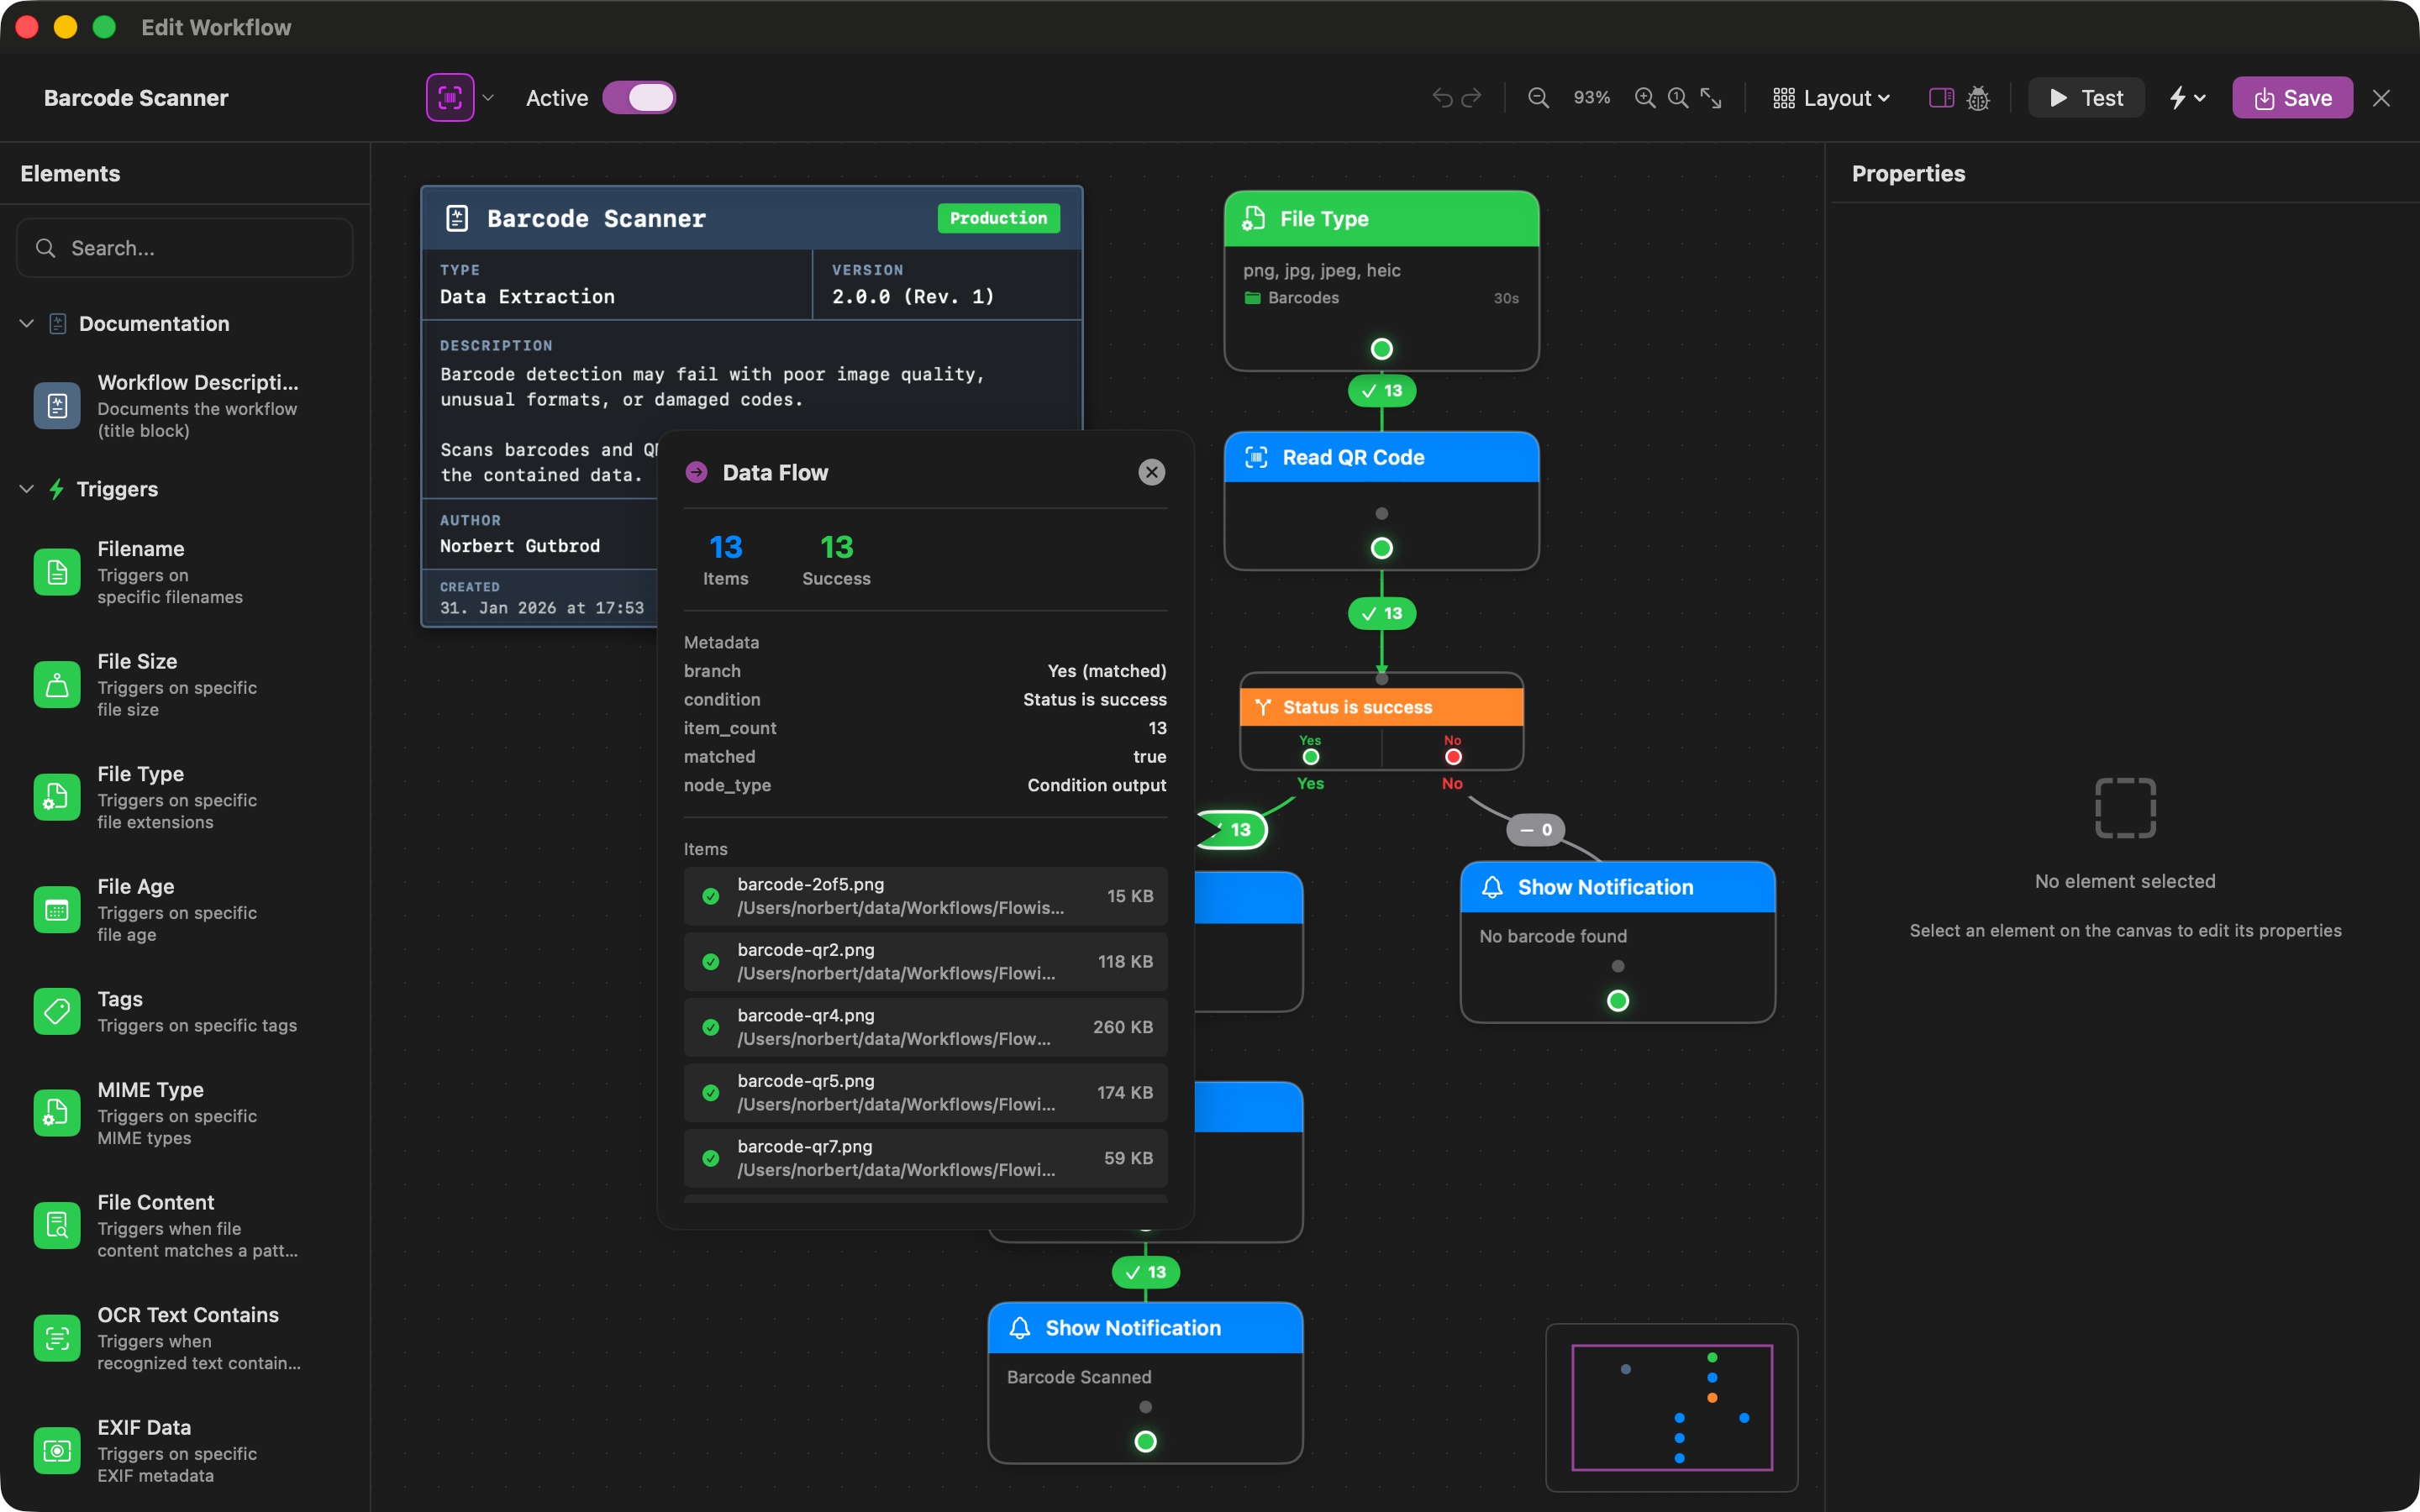Image resolution: width=2420 pixels, height=1512 pixels.
Task: Close the Data Flow popup
Action: point(1151,472)
